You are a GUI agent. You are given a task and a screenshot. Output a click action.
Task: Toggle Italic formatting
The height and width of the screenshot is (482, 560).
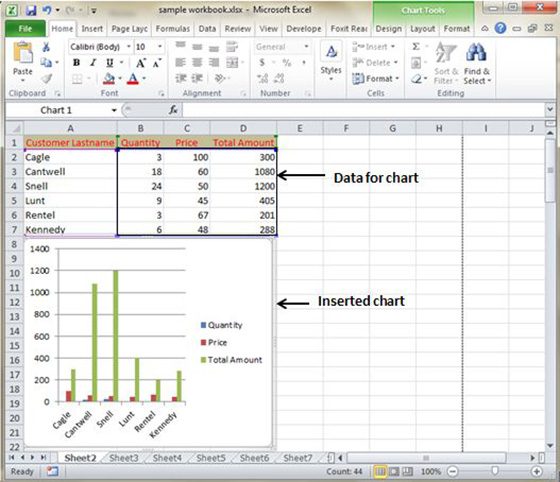[93, 63]
